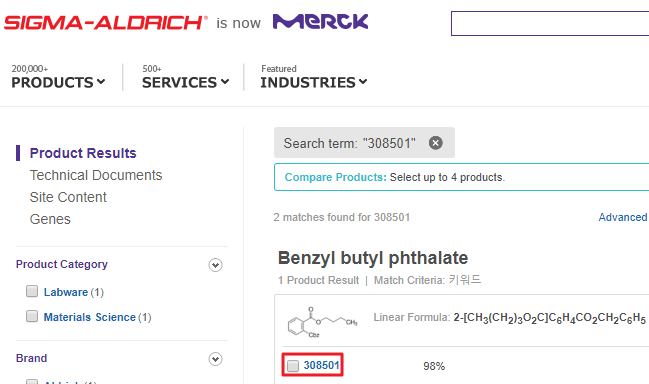649x384 pixels.
Task: Switch to Site Content results
Action: tap(68, 197)
